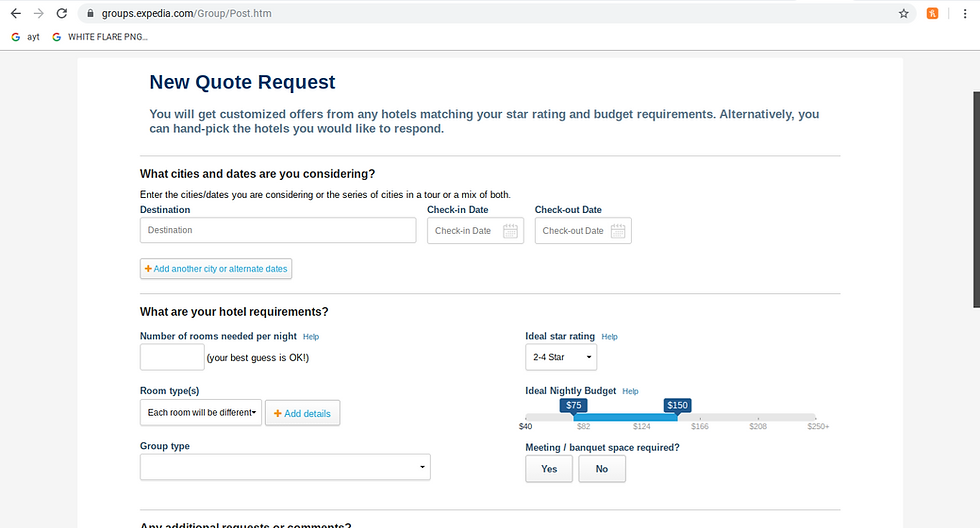Click the Add details button
This screenshot has height=528, width=980.
[x=302, y=413]
